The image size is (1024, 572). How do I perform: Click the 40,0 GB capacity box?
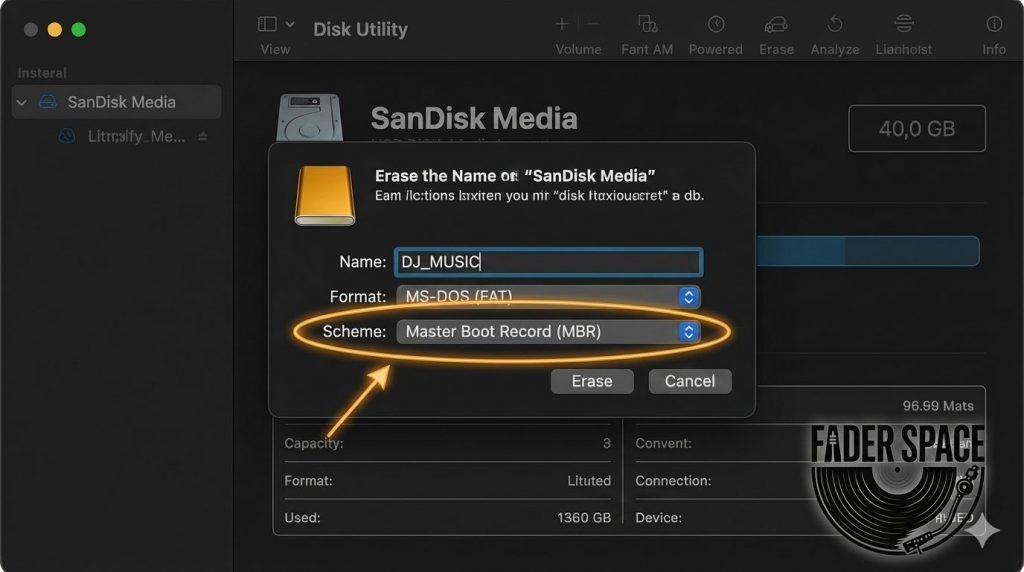[x=916, y=129]
